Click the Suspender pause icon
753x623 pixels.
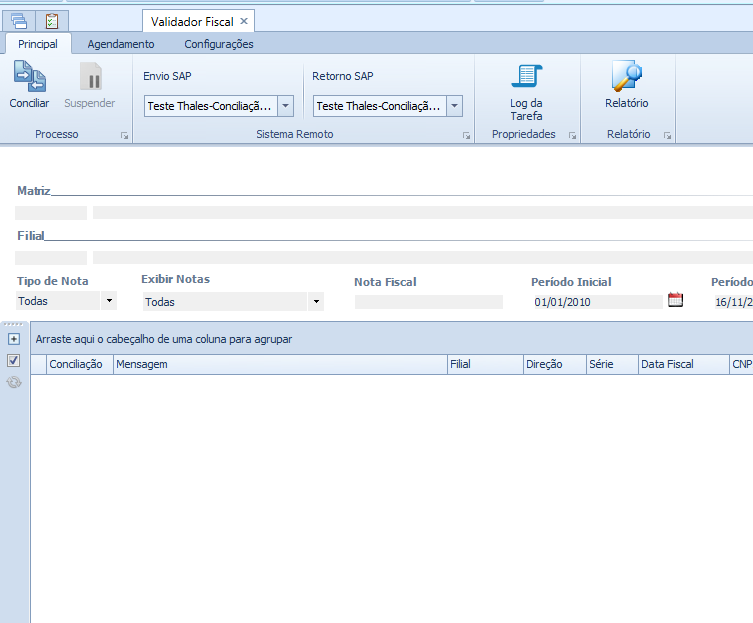90,77
